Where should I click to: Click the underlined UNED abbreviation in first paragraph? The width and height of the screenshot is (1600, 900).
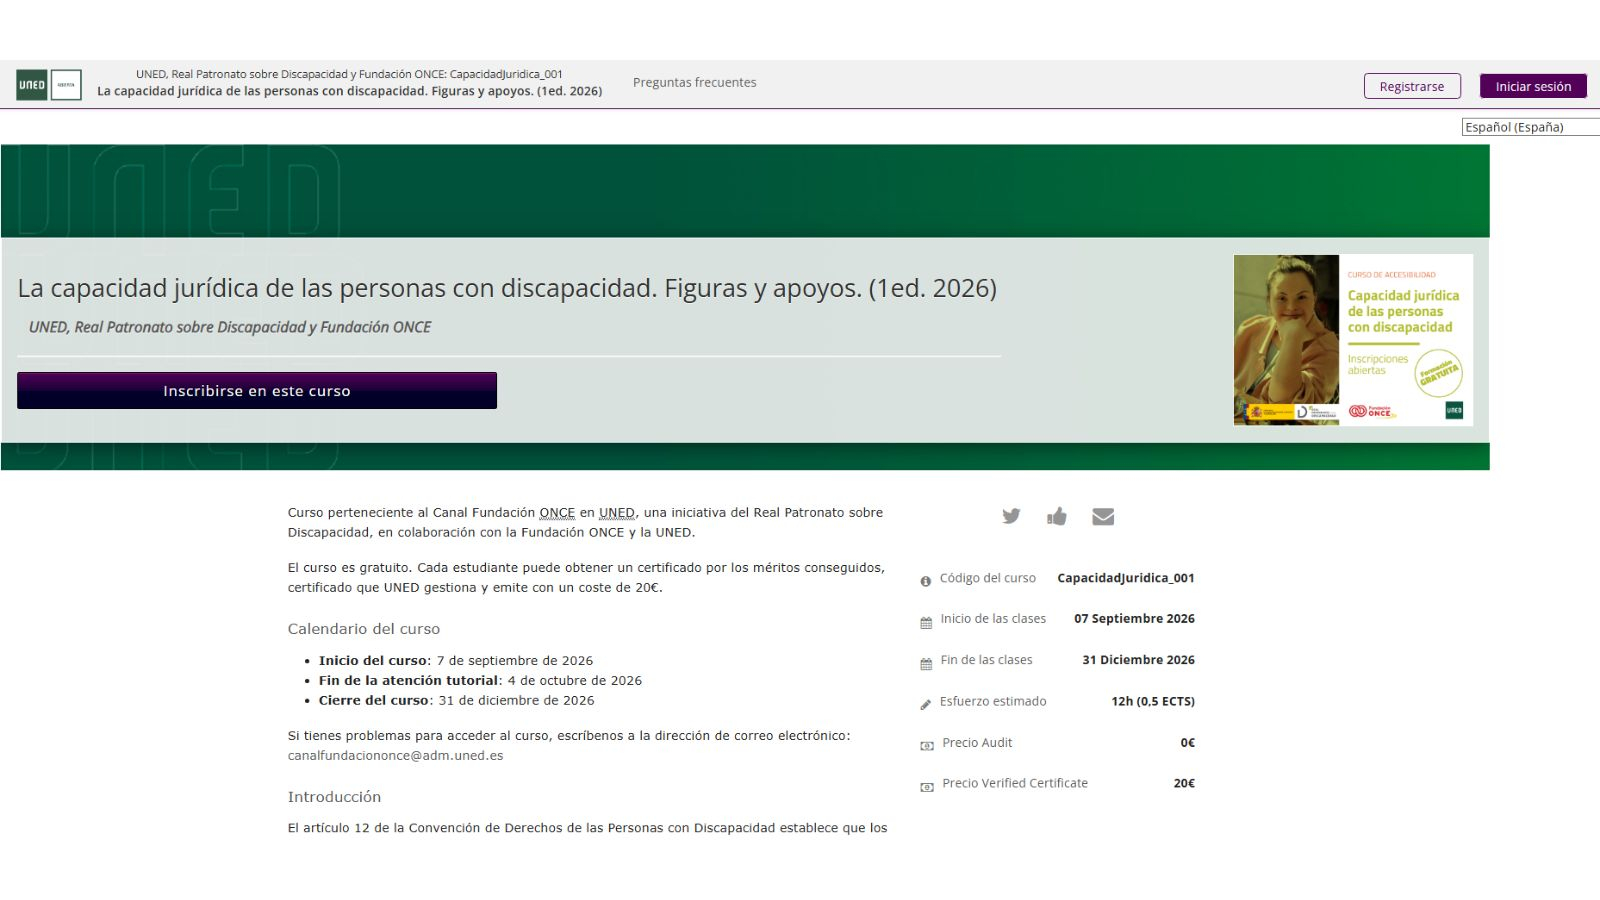617,512
